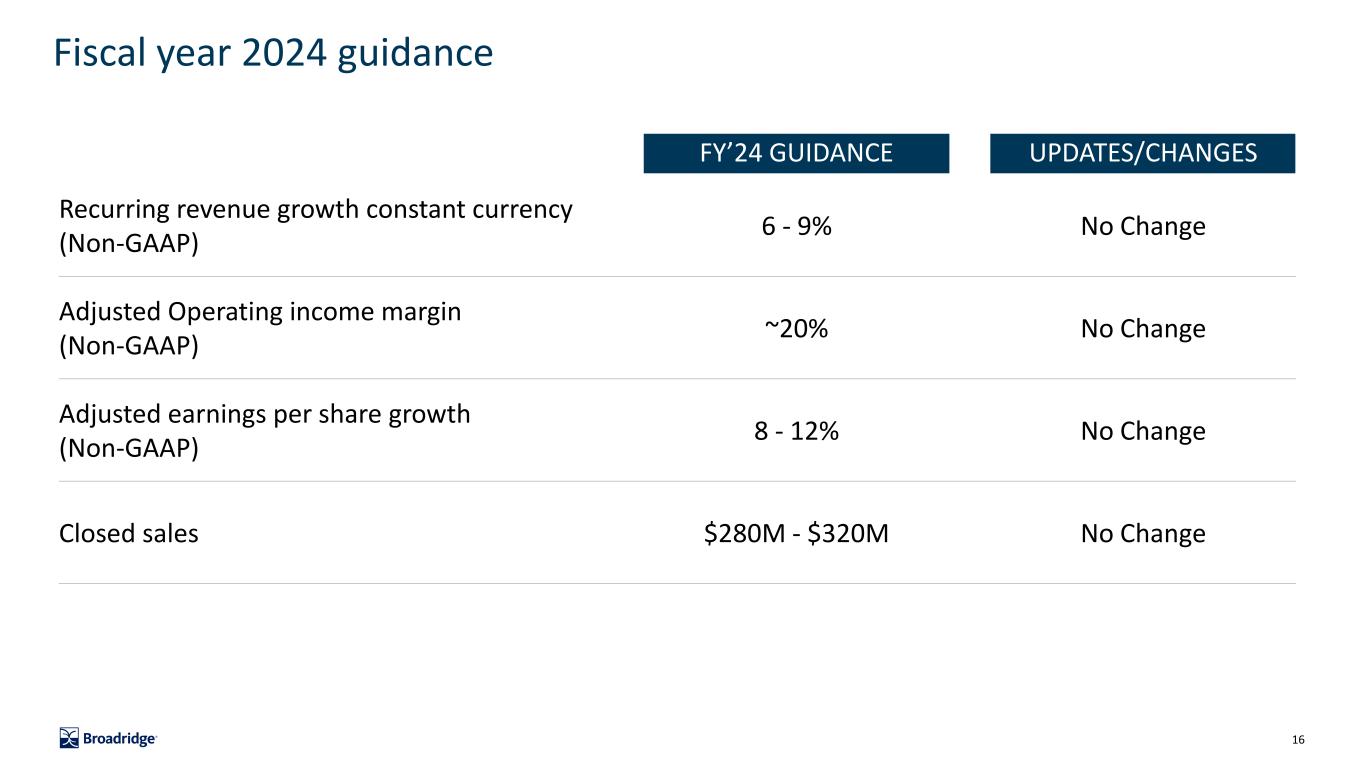Click the 8 - 12% guidance value
Viewport: 1365px width, 768px height.
pos(796,431)
